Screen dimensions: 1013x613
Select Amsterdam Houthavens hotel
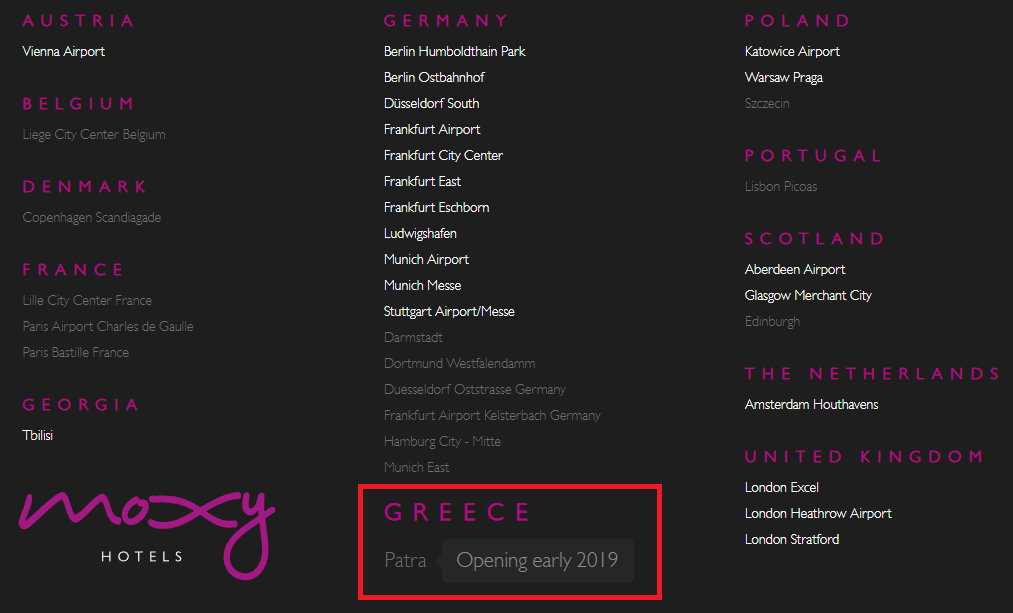pyautogui.click(x=810, y=404)
